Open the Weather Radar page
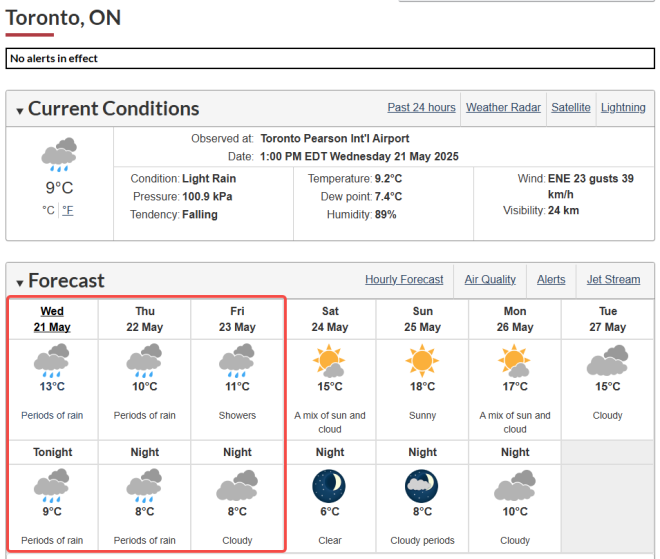660x559 pixels. [x=503, y=108]
